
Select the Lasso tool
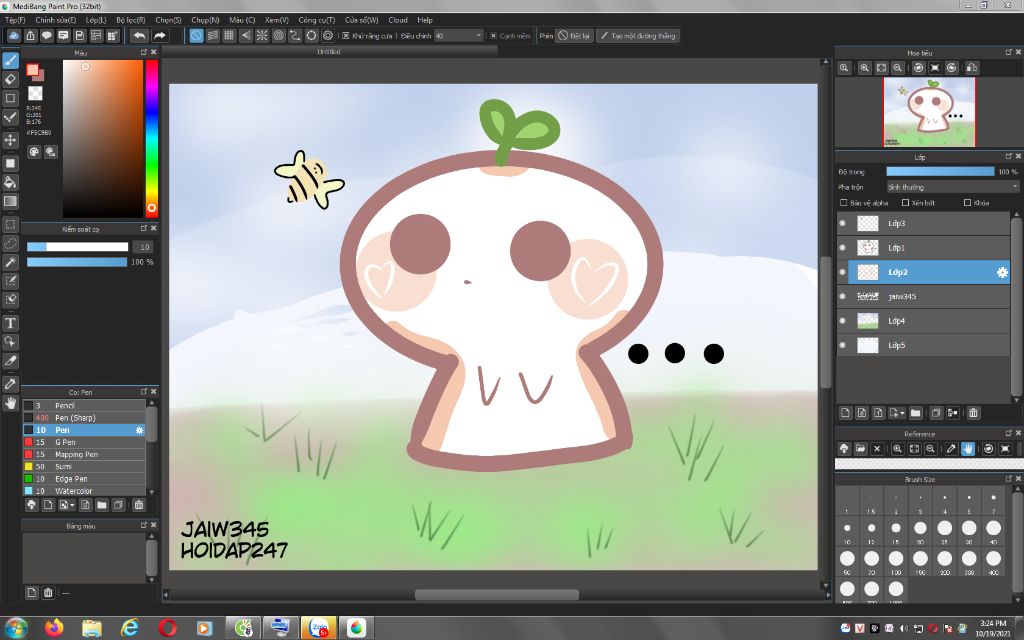click(10, 244)
